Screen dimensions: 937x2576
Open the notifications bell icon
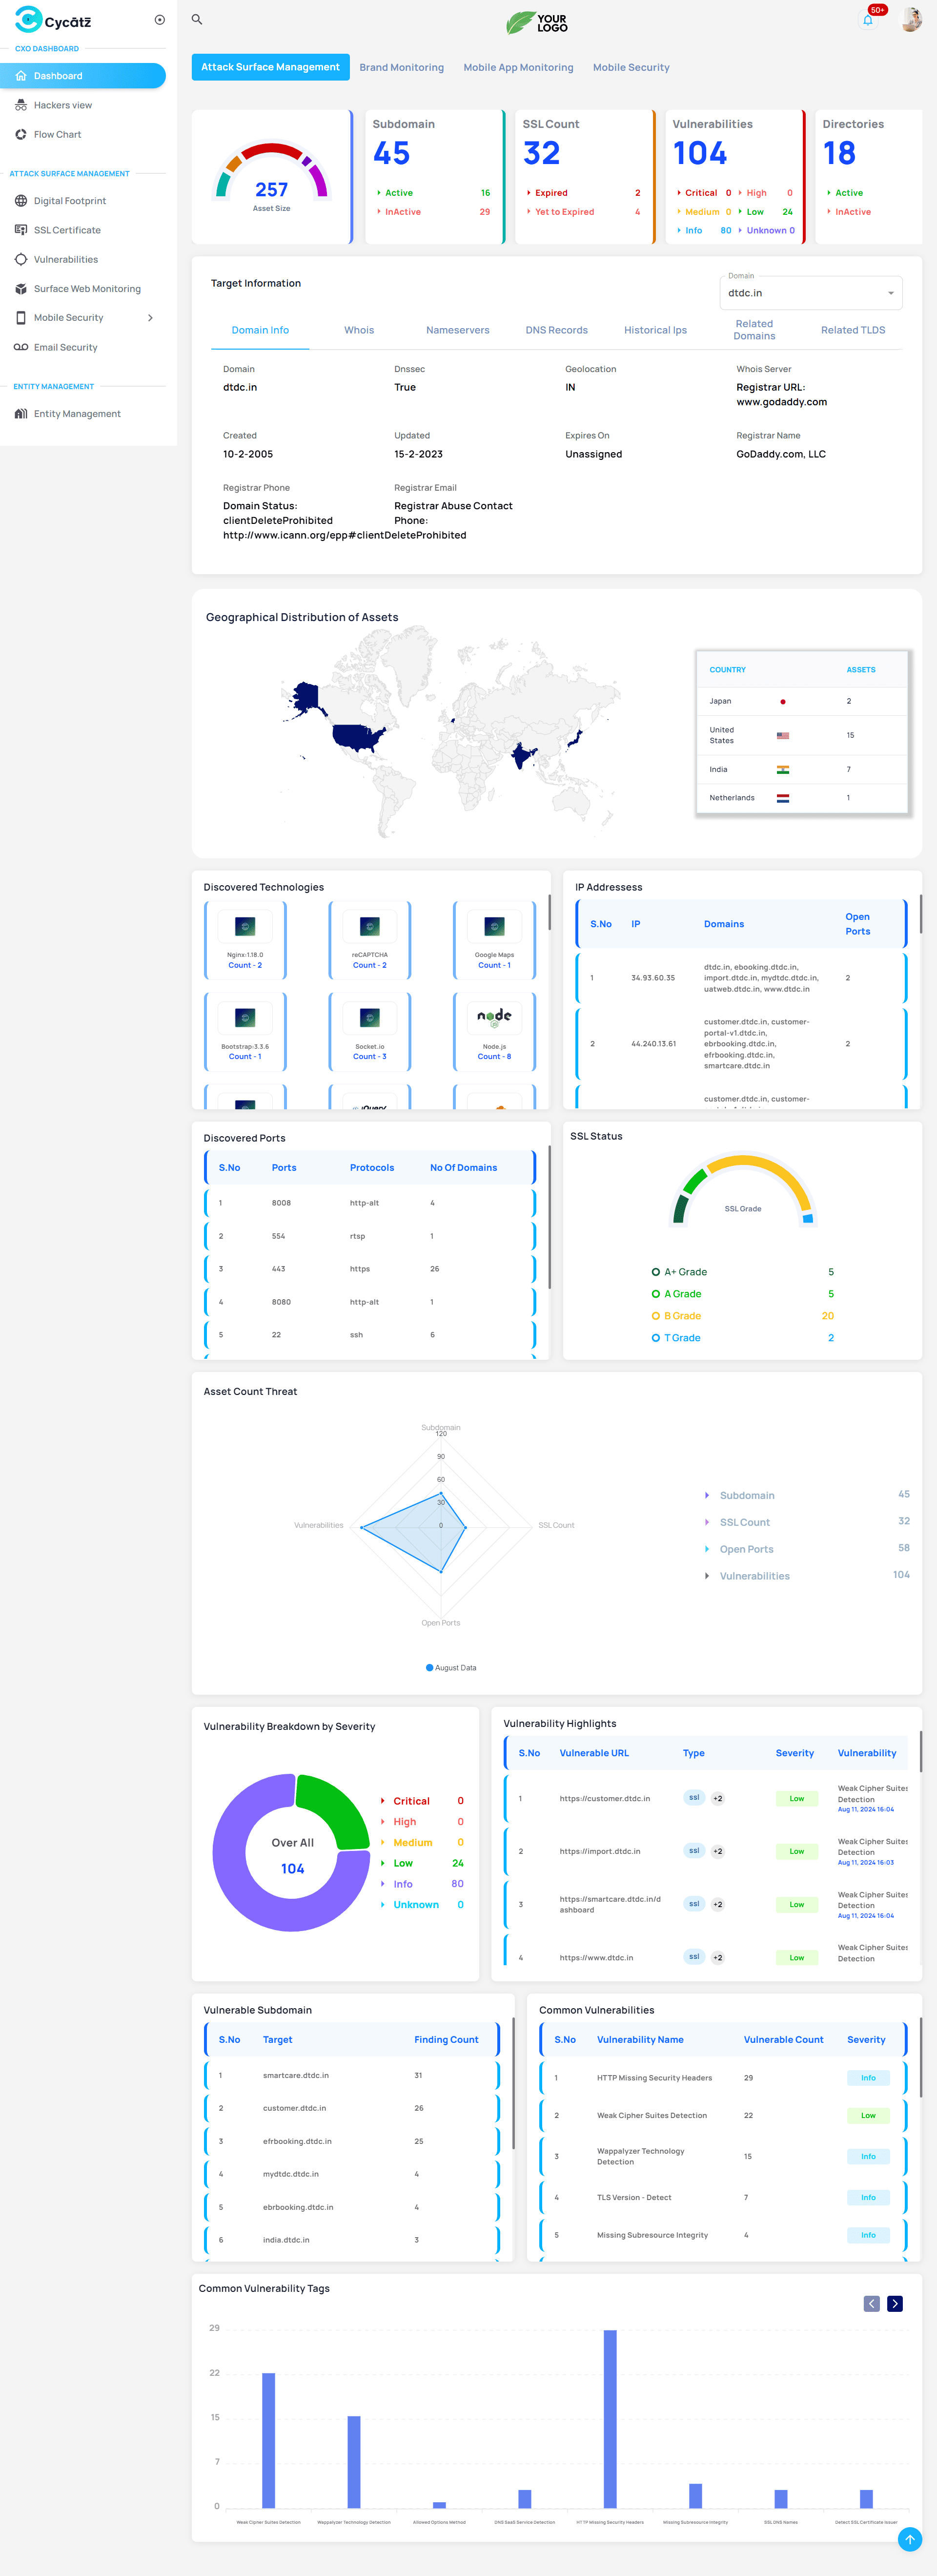(867, 20)
